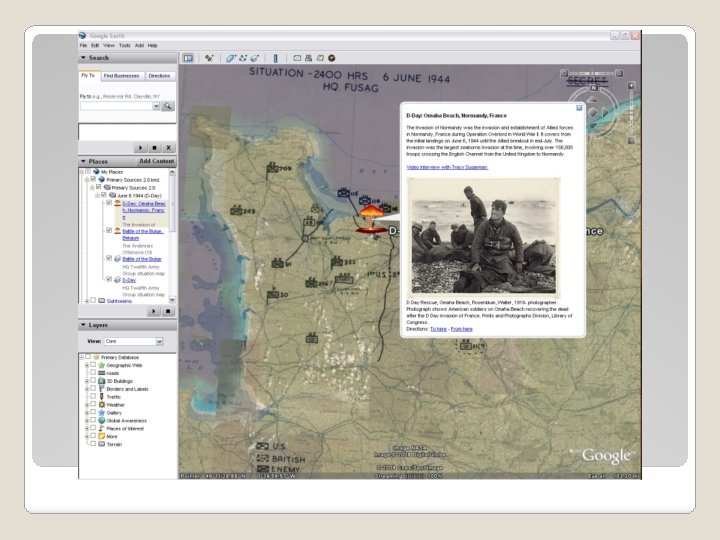Click the Geographic Web star icon
Image resolution: width=720 pixels, height=540 pixels.
pos(102,365)
